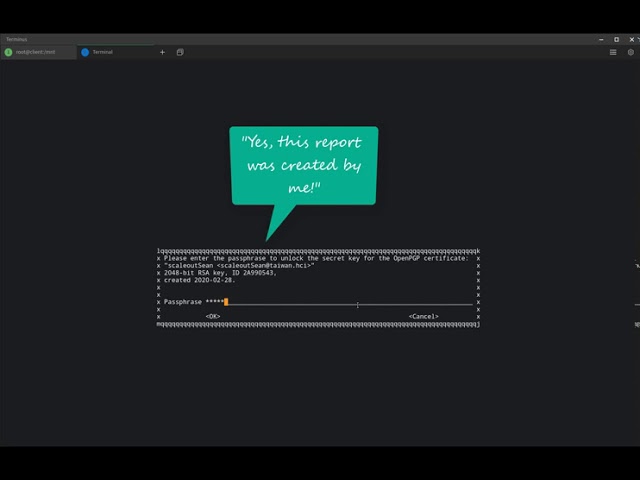Click the green icon on root@client tab
The width and height of the screenshot is (640, 480).
pyautogui.click(x=8, y=52)
